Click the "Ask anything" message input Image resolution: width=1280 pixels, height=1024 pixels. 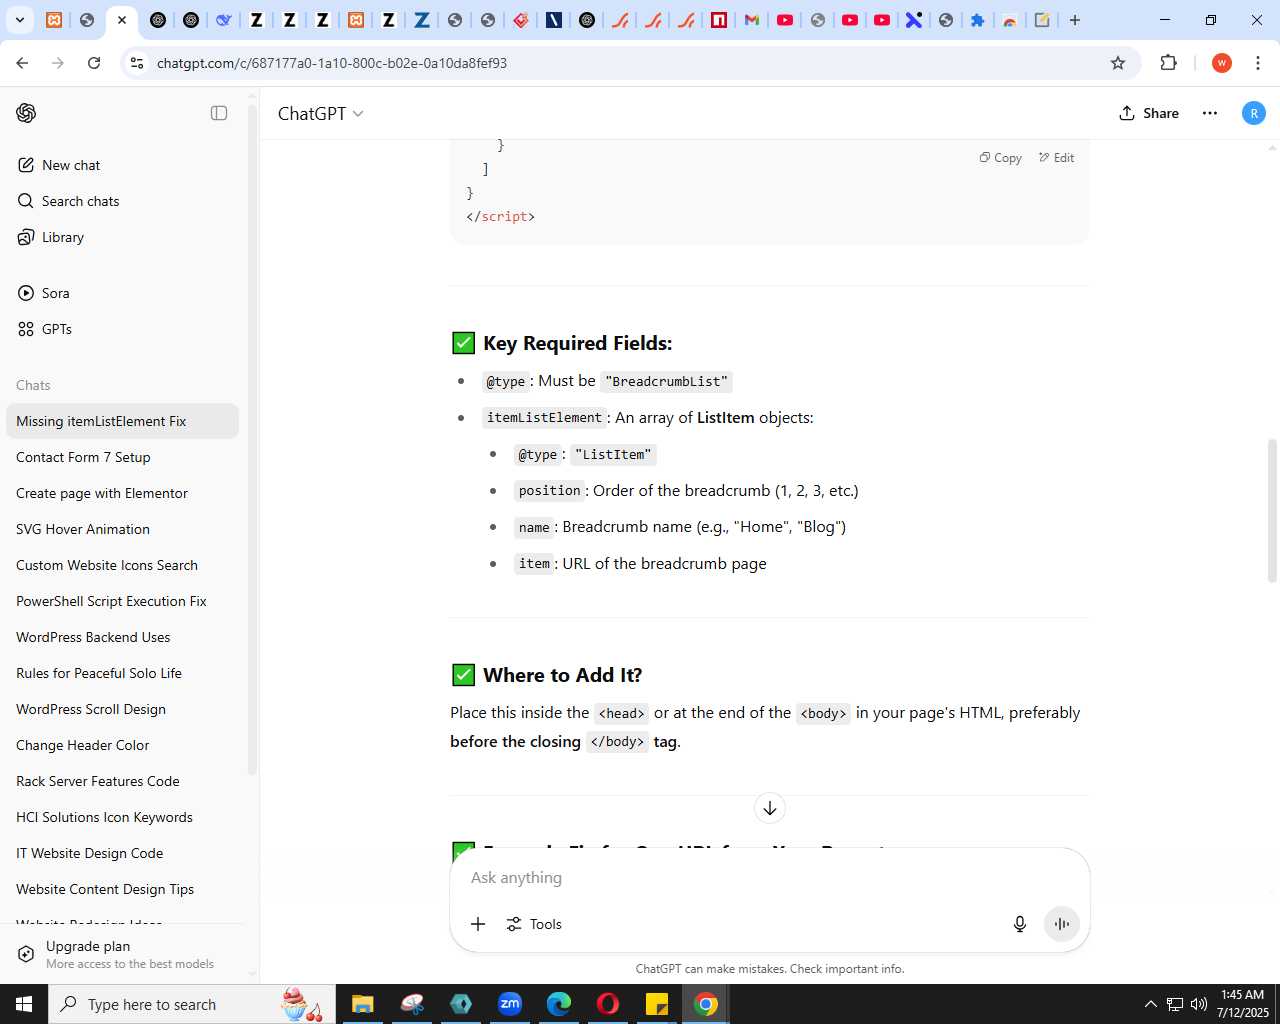coord(770,877)
